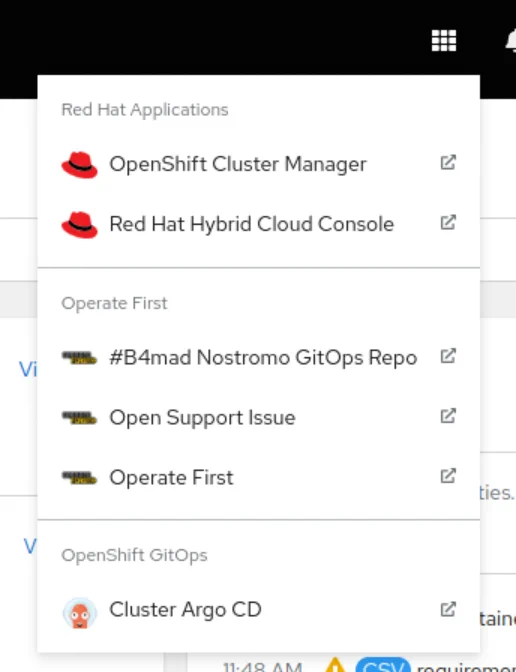Click the red hat icon beside OpenShift Cluster Manager
The height and width of the screenshot is (672, 516).
(x=79, y=165)
